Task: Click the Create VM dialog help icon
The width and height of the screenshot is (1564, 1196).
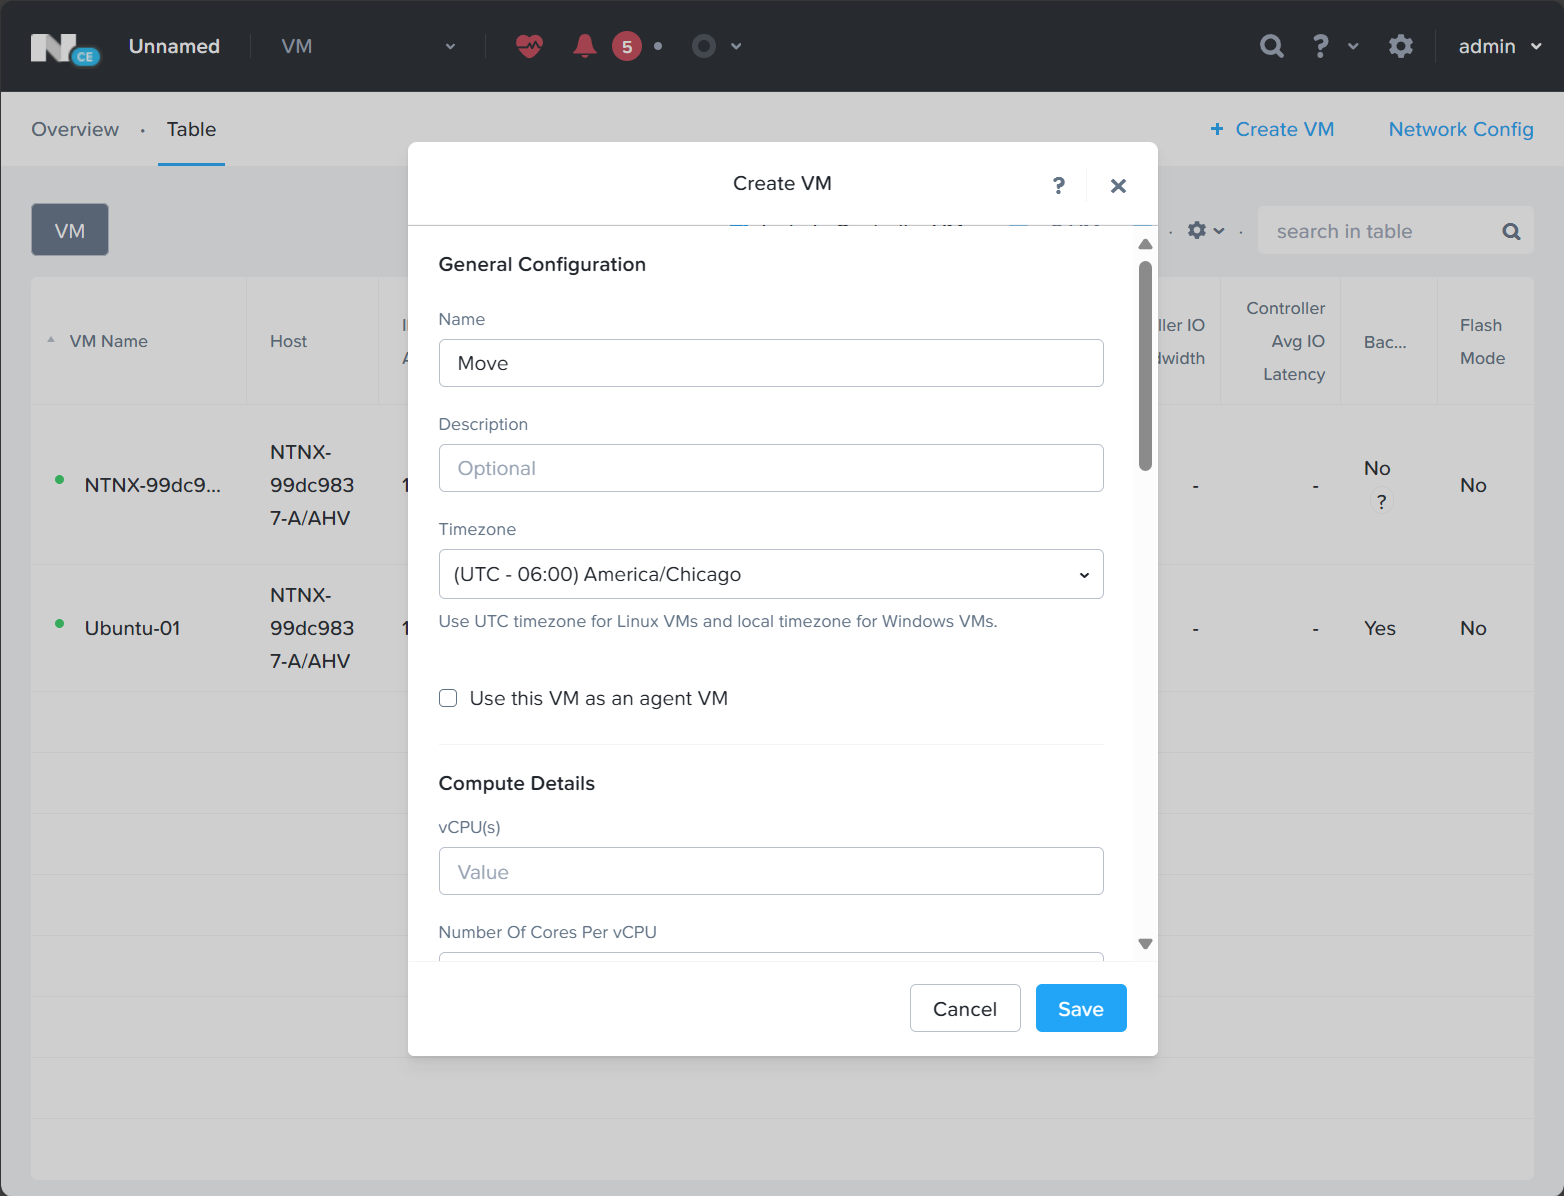Action: coord(1059,185)
